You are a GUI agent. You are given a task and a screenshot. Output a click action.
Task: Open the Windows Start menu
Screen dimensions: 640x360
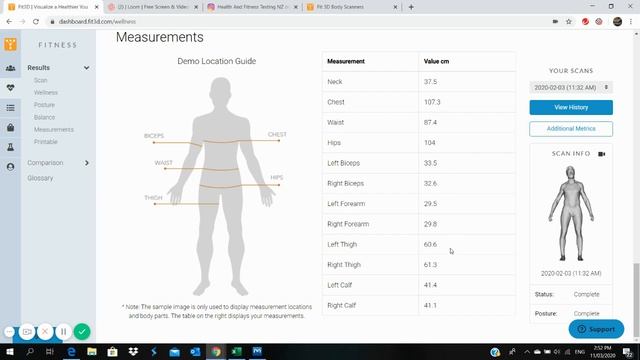pos(10,351)
